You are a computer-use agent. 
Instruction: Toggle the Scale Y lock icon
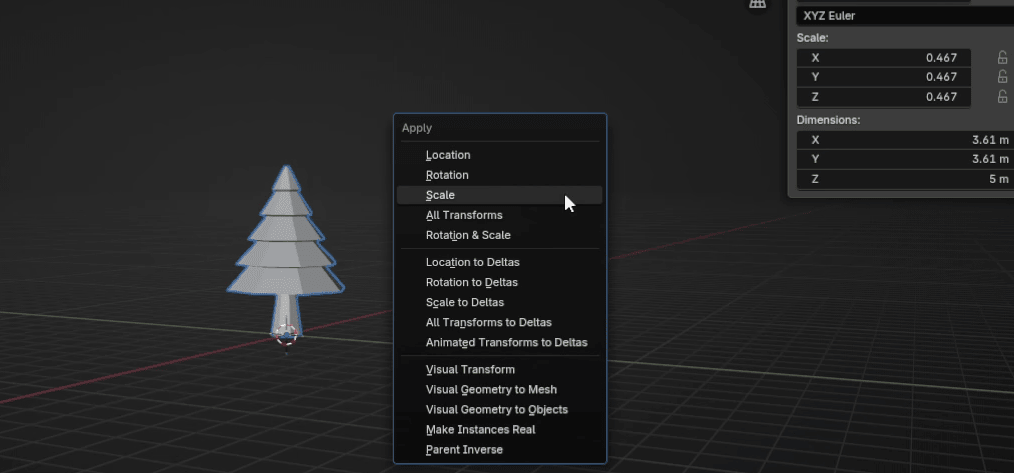[1002, 77]
